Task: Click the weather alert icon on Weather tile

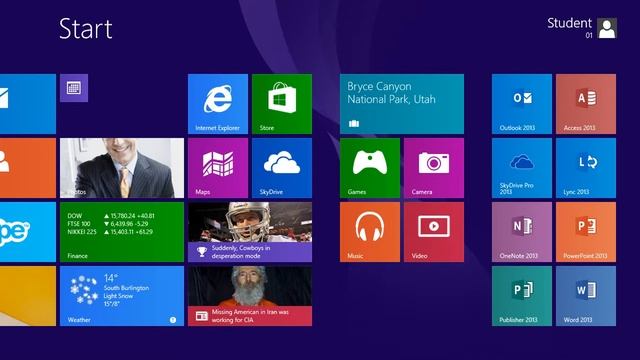Action: click(173, 320)
